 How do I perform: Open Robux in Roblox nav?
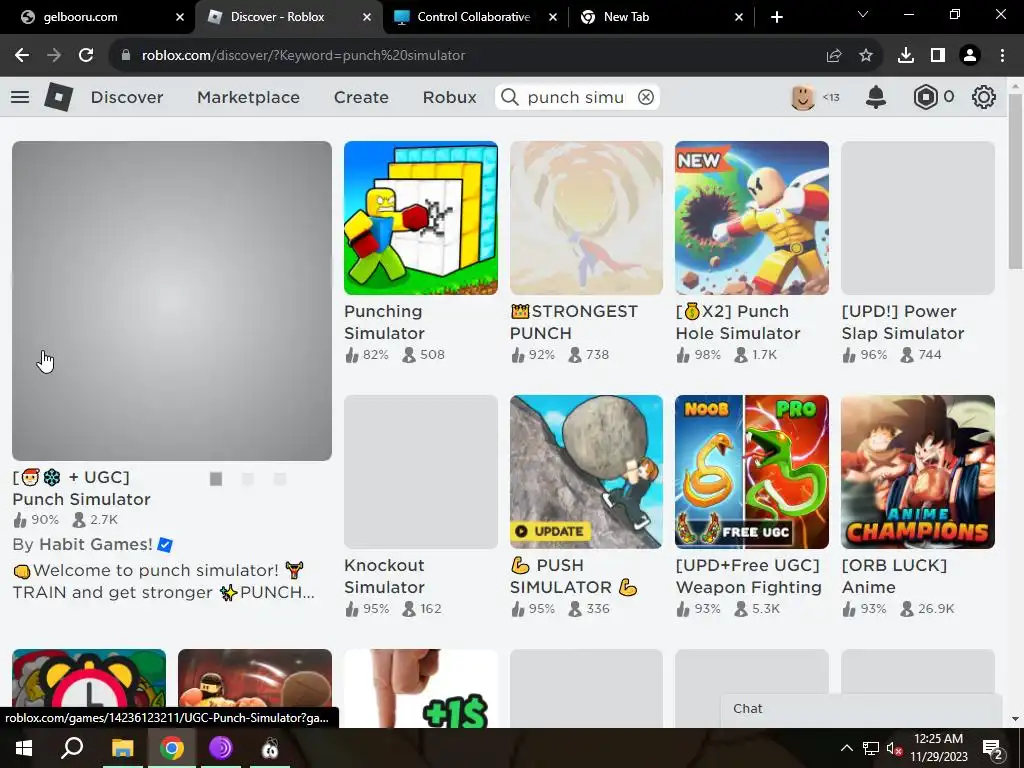449,97
